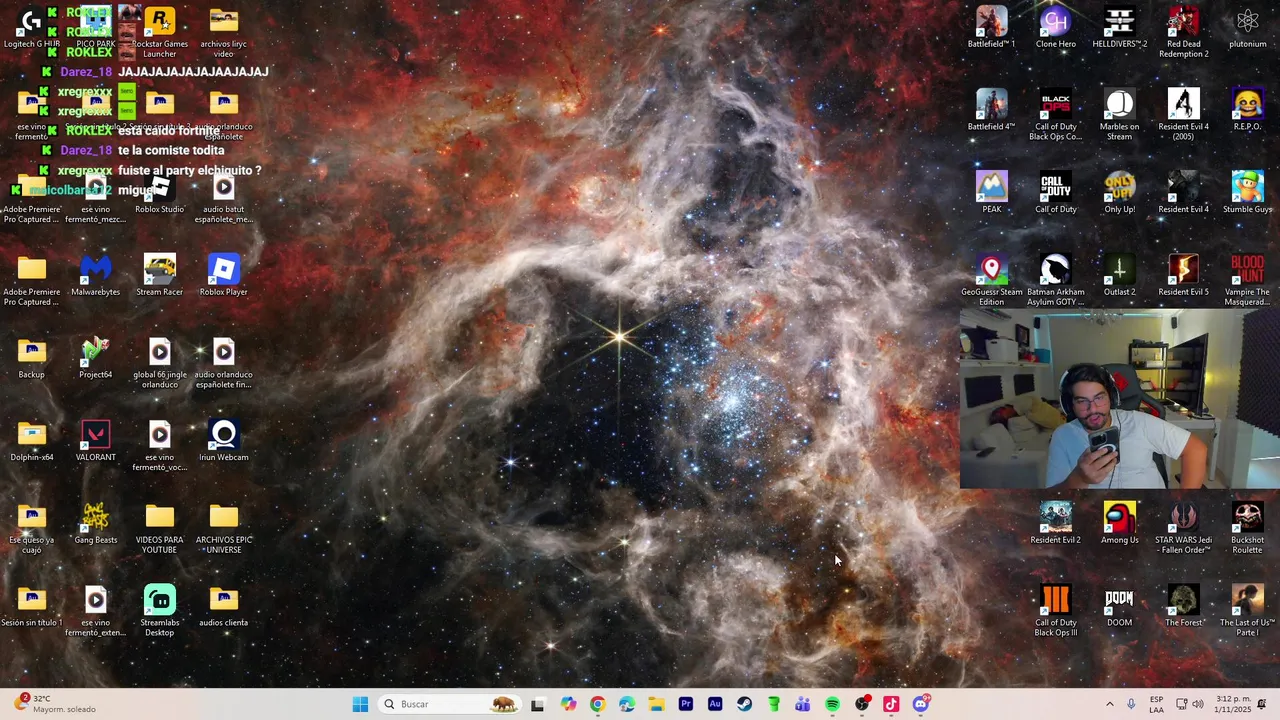Viewport: 1280px width, 720px height.
Task: Select Gang Beasts game icon
Action: point(96,525)
